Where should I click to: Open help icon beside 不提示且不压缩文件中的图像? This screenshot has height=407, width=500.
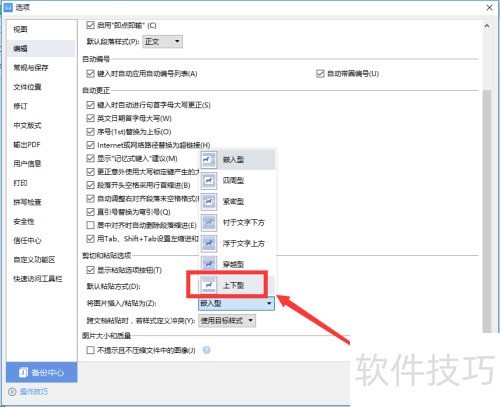point(207,350)
